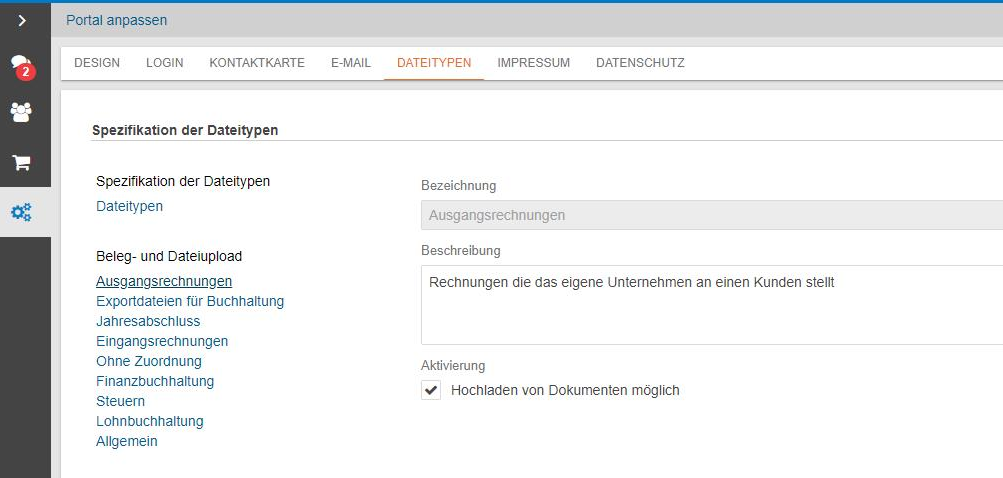The height and width of the screenshot is (478, 1003).
Task: Go to the IMPRESSUM tab
Action: pyautogui.click(x=533, y=63)
